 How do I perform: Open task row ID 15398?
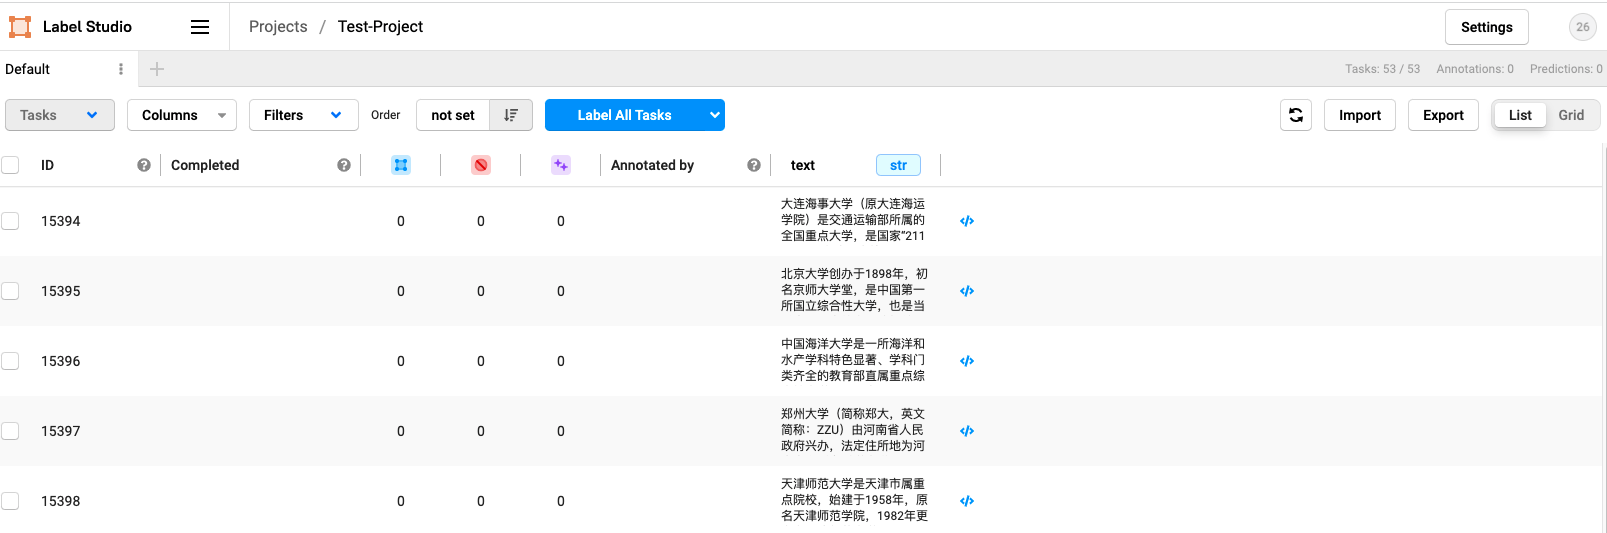(61, 501)
